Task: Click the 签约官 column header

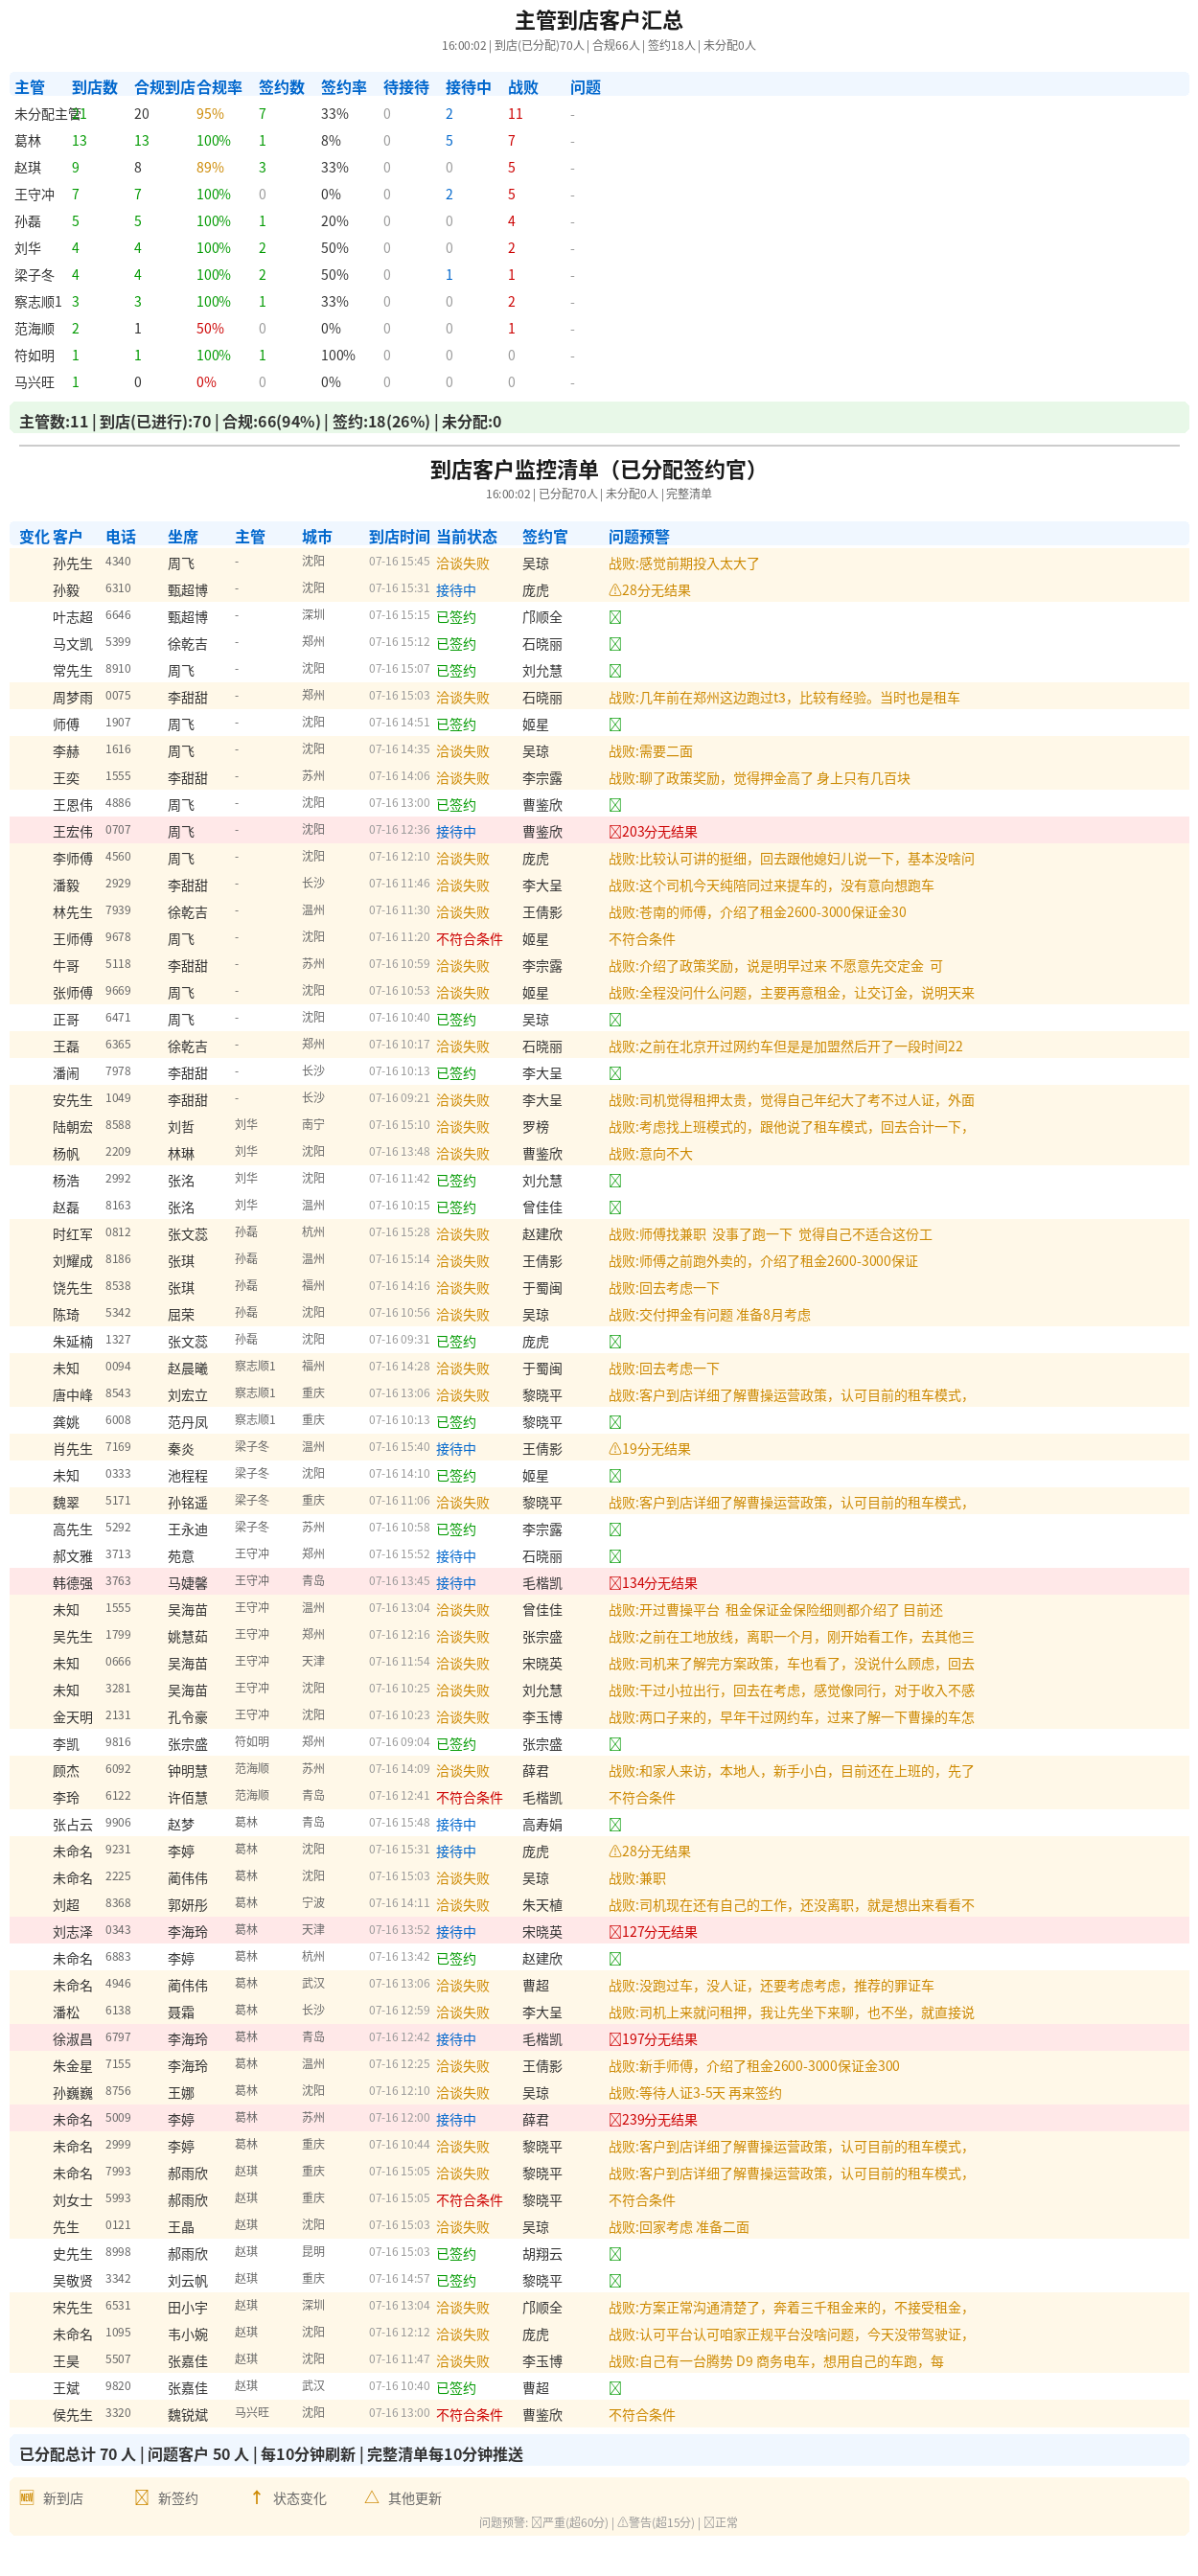Action: (x=545, y=537)
